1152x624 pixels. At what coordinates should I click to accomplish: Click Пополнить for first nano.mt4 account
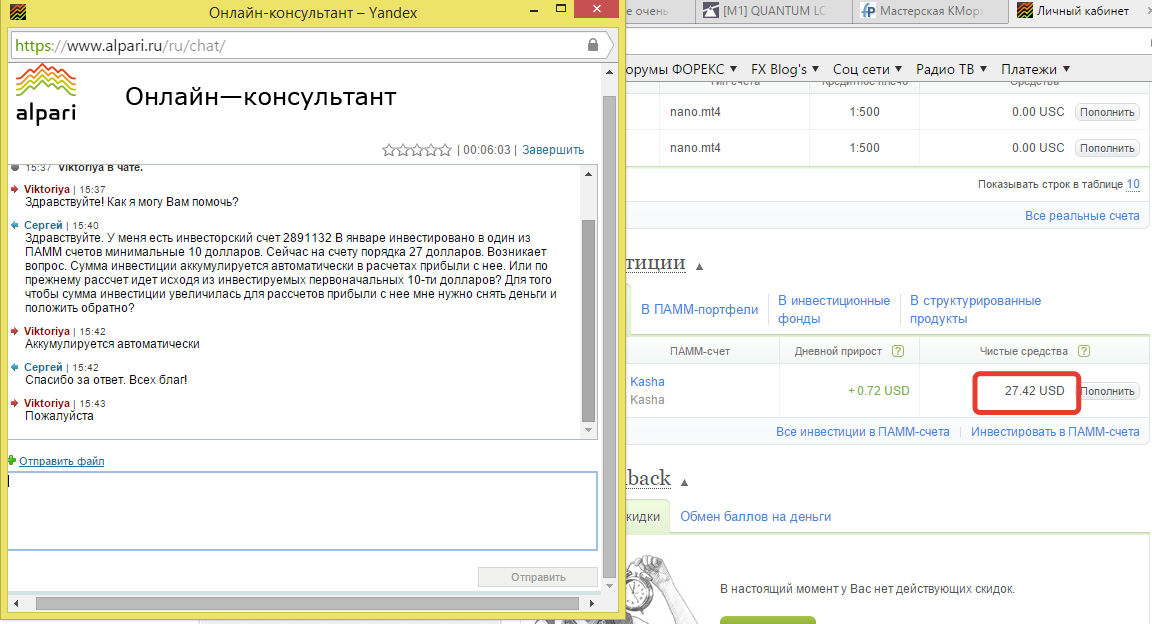point(1107,112)
